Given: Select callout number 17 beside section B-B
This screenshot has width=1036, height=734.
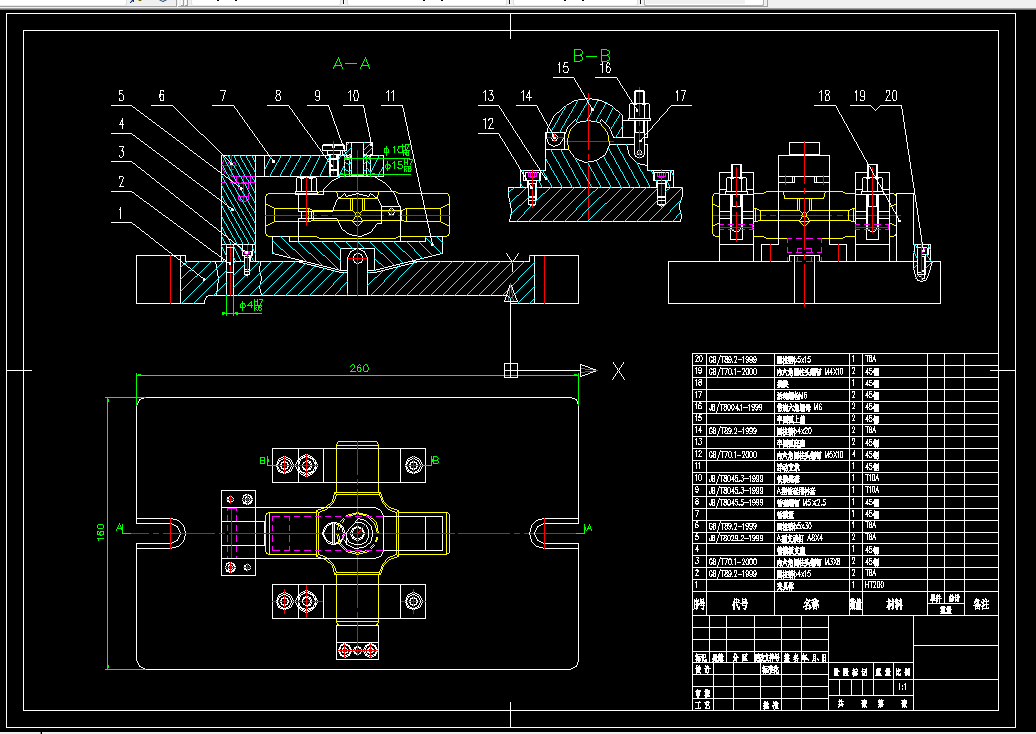Looking at the screenshot, I should (681, 96).
